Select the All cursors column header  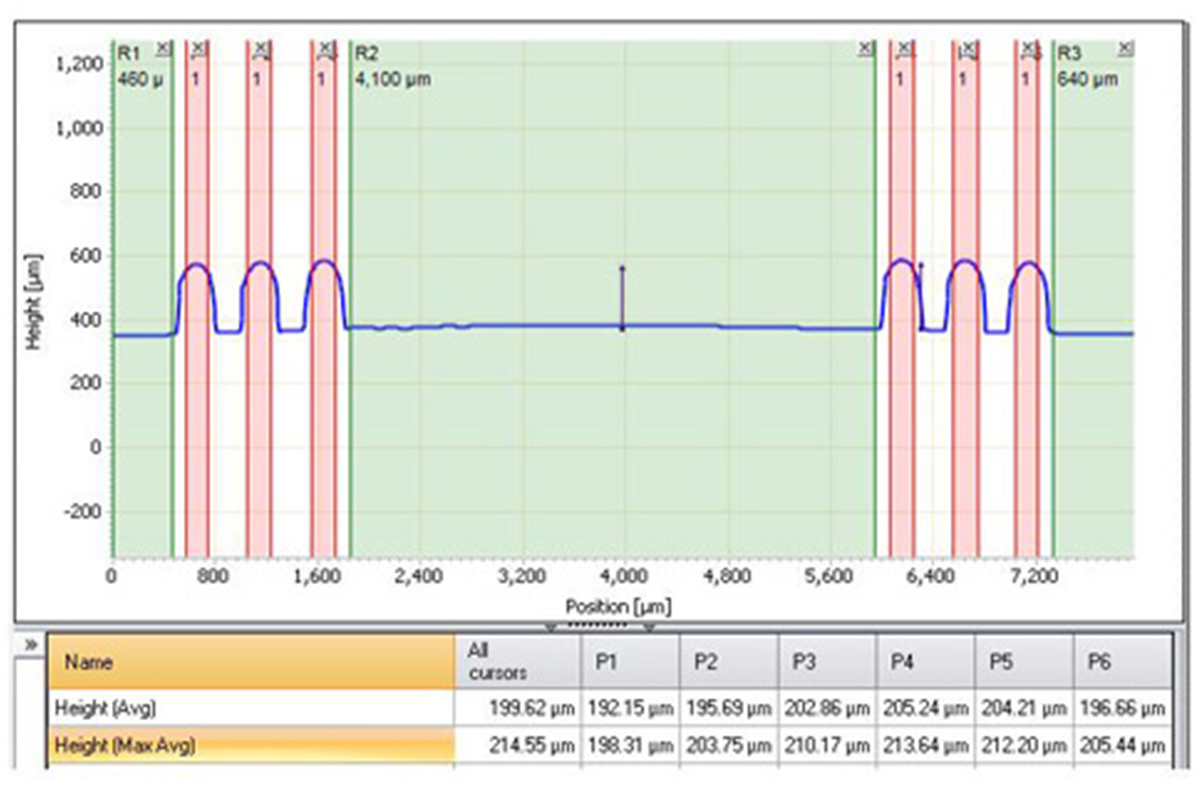pyautogui.click(x=515, y=662)
